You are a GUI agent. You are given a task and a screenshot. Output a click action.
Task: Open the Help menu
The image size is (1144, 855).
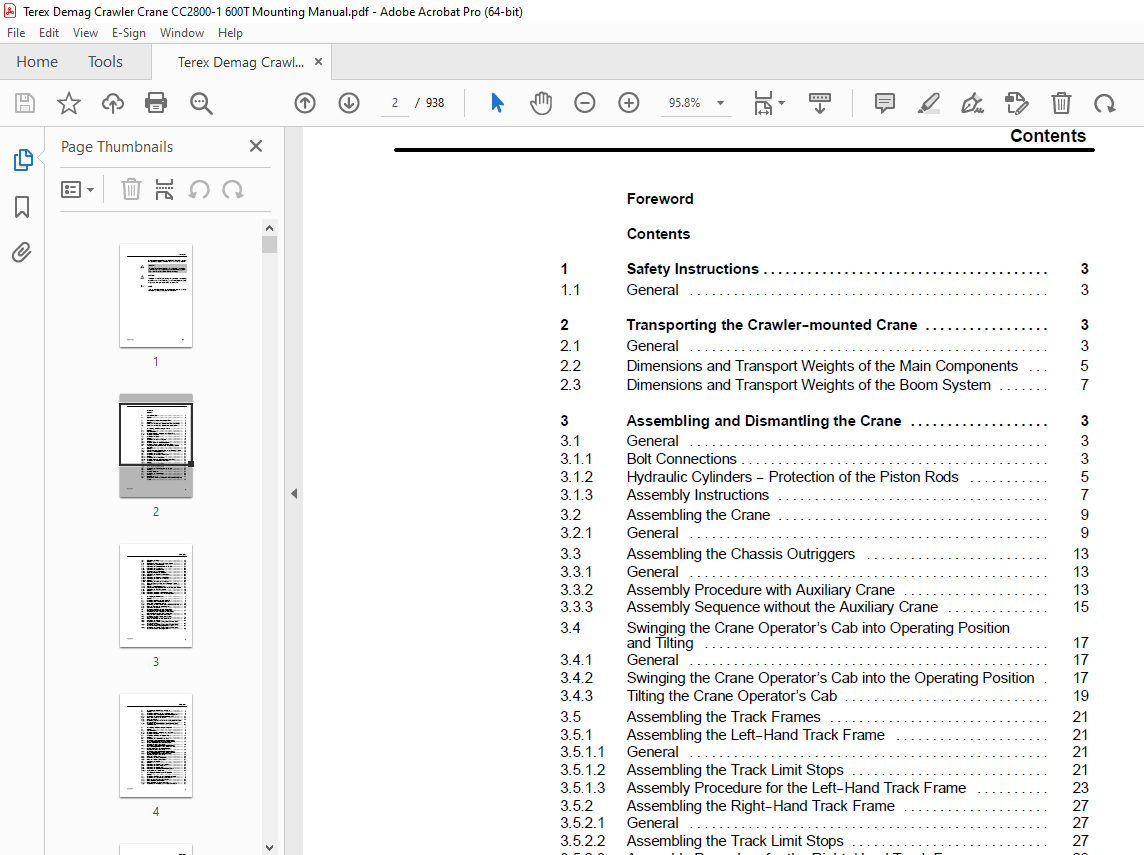pyautogui.click(x=230, y=33)
